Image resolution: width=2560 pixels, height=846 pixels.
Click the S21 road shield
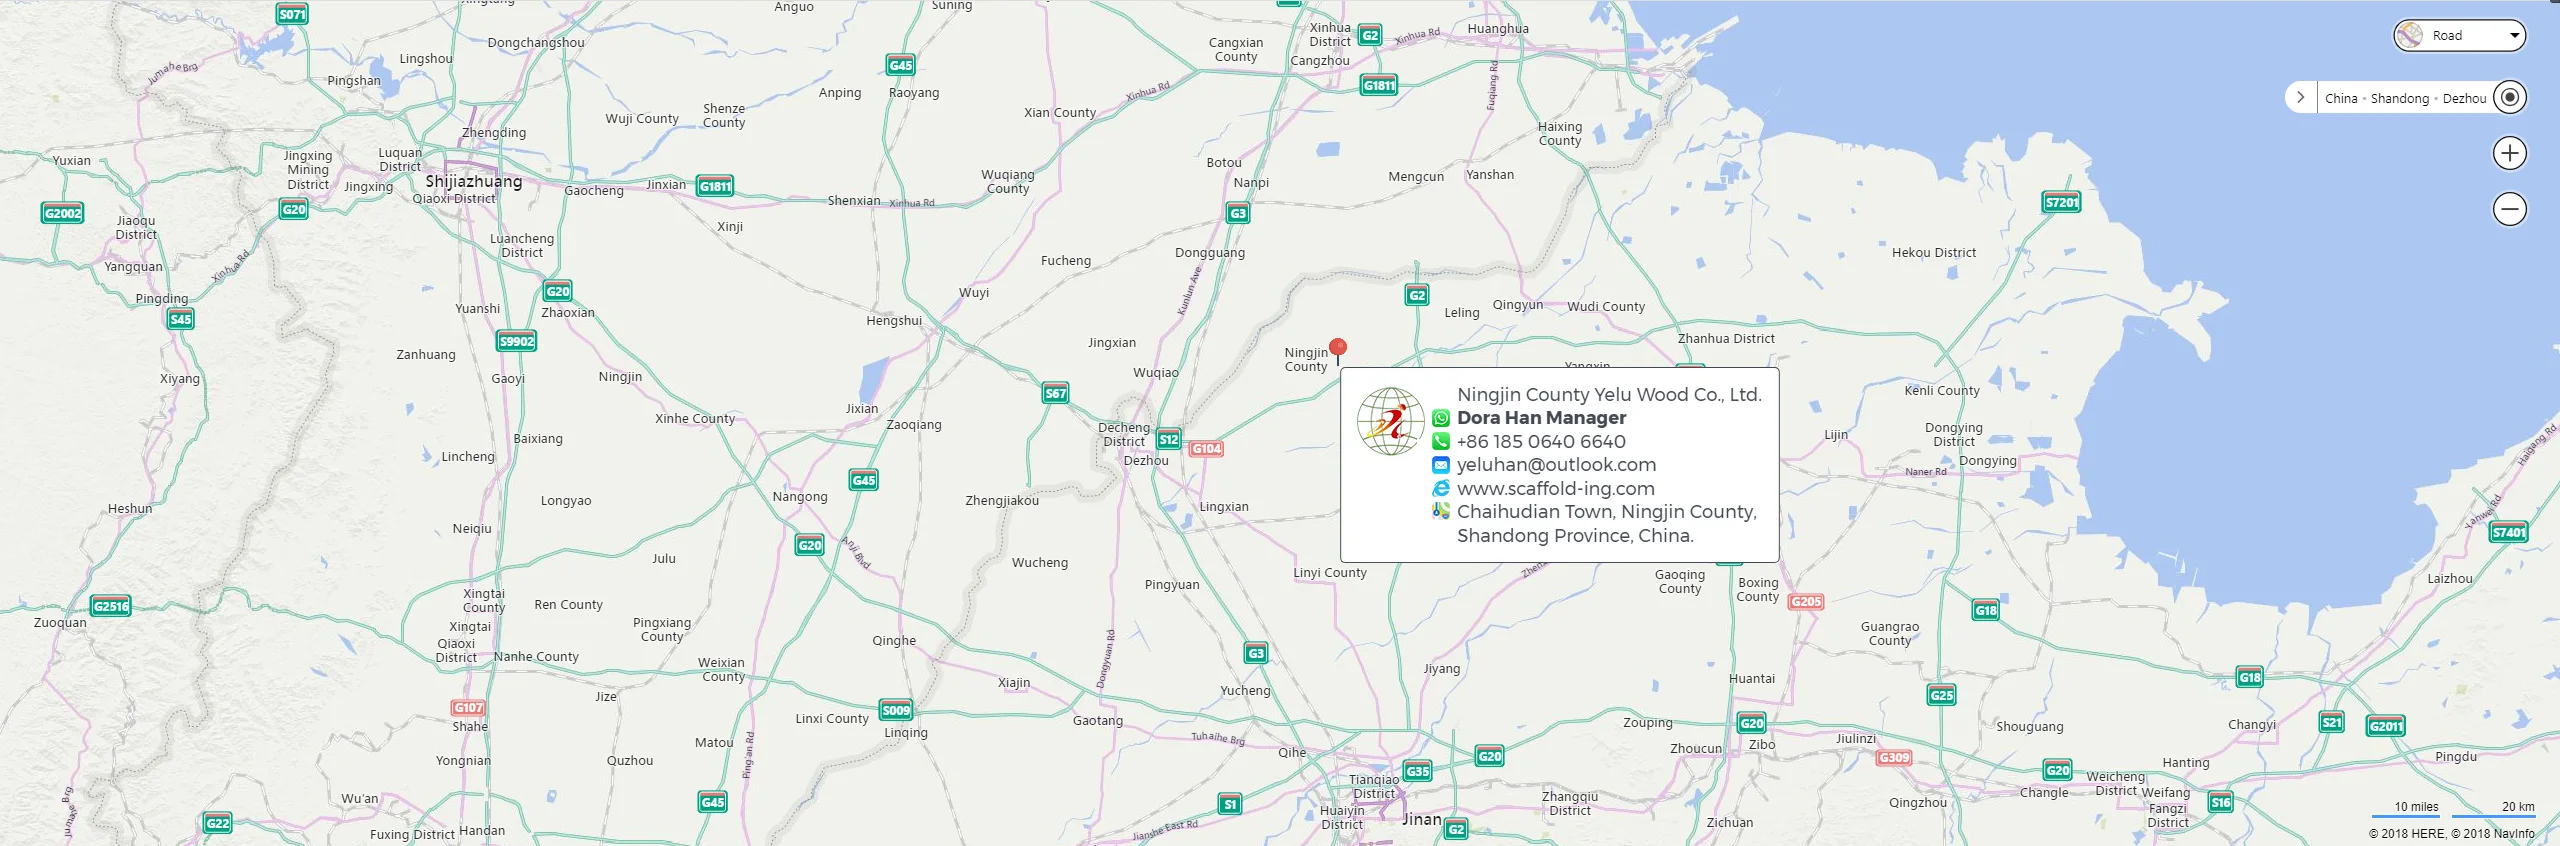2332,722
